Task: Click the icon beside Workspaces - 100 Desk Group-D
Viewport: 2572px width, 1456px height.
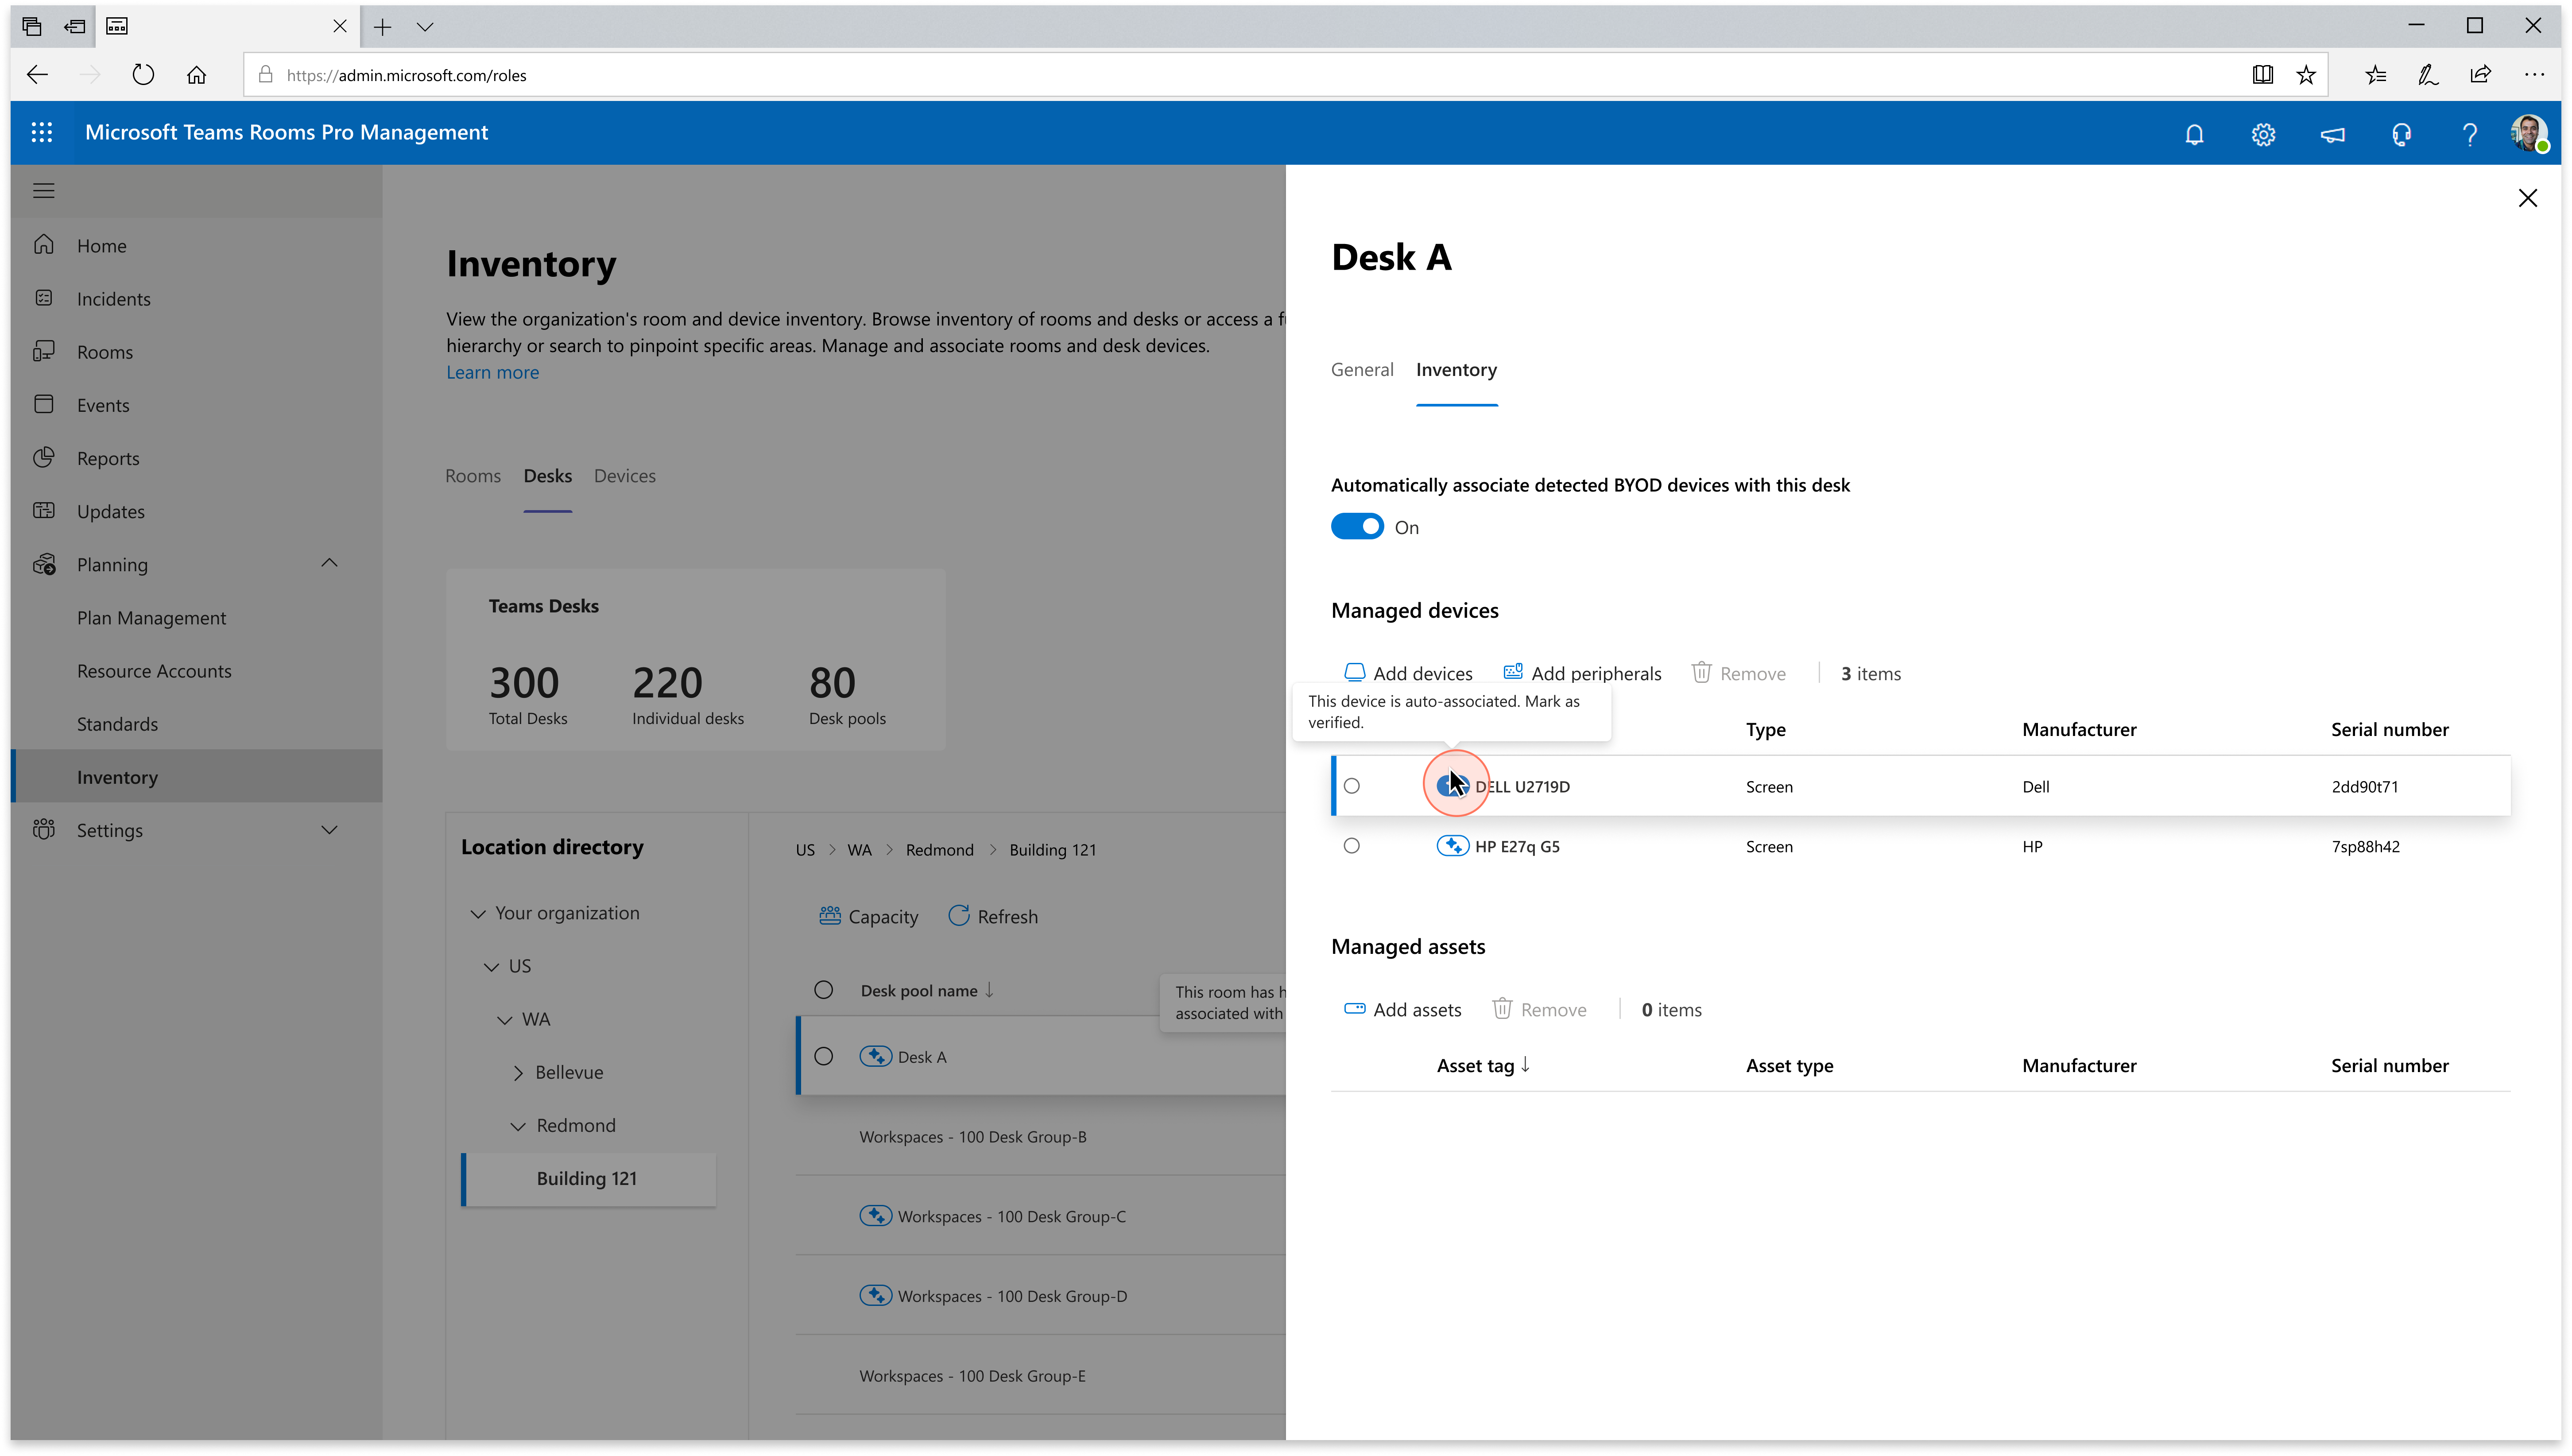Action: pos(875,1295)
